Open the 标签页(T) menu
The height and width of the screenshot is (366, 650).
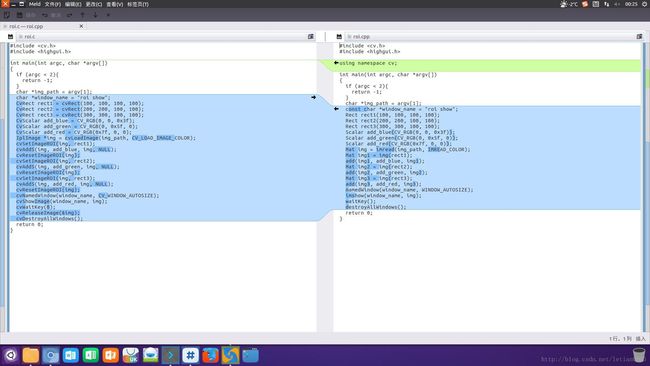(138, 4)
